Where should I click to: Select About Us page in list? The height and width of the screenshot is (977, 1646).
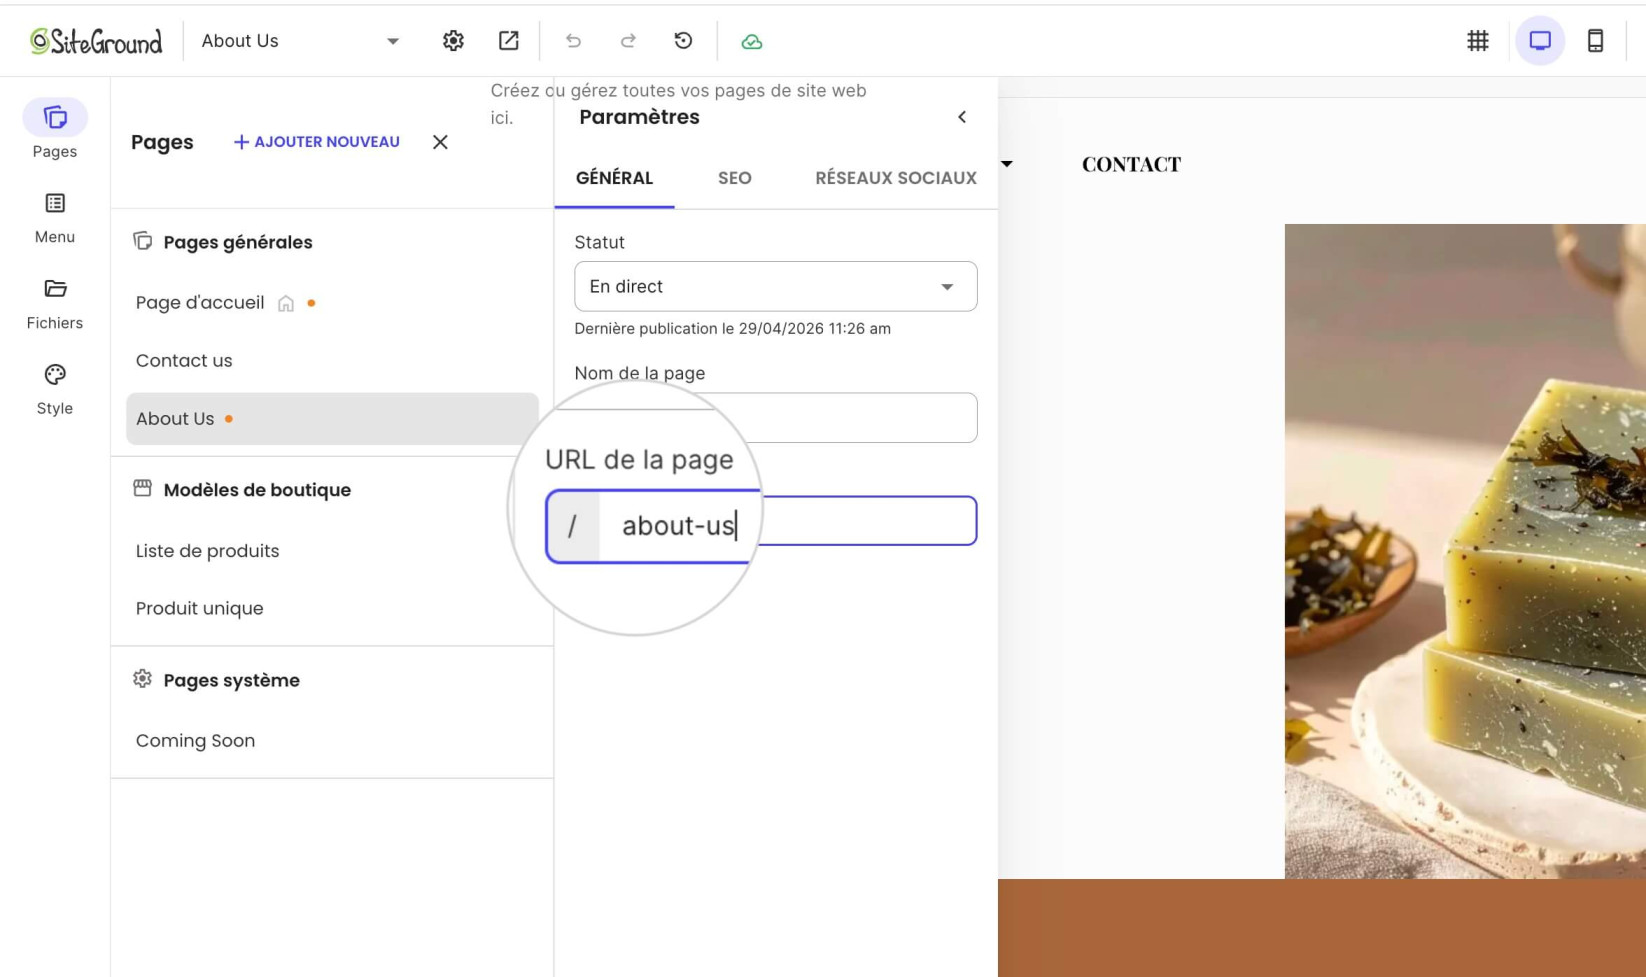[332, 419]
